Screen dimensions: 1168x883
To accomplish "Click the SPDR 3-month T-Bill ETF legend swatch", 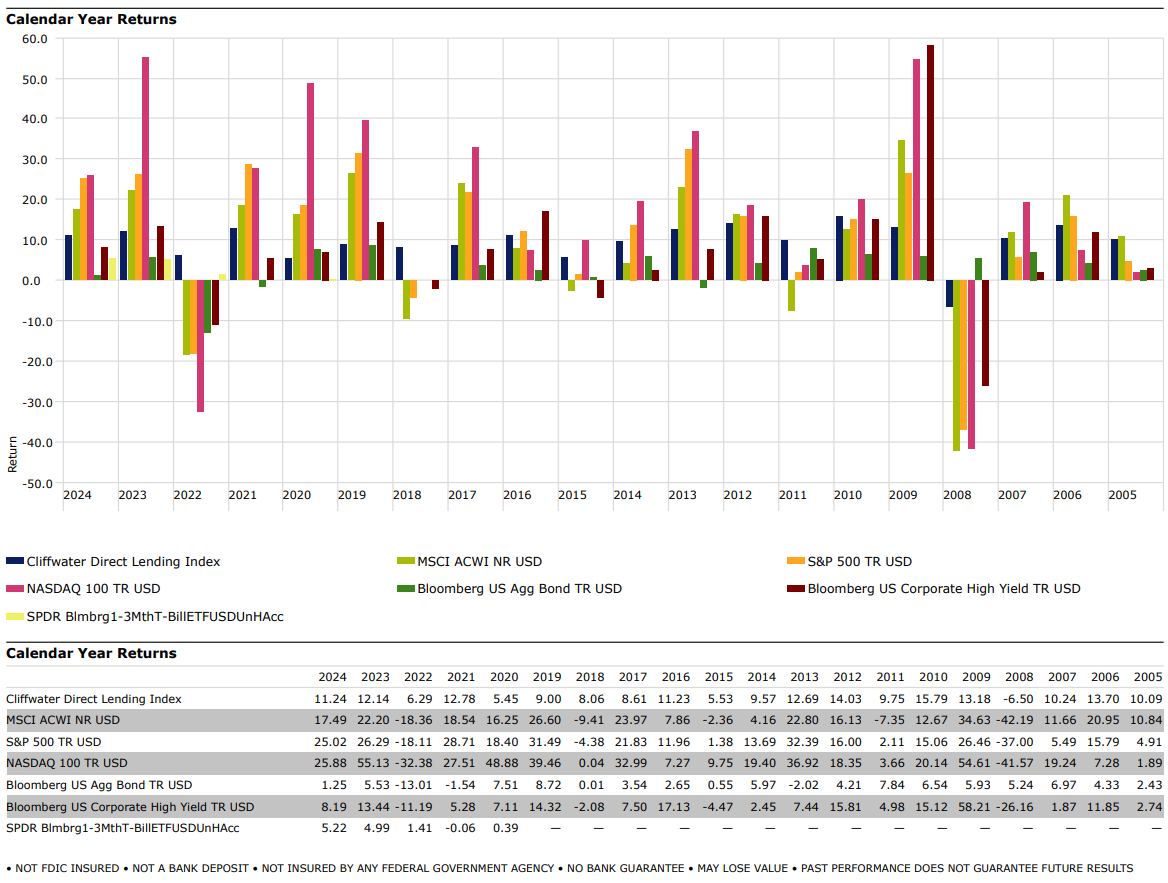I will [x=14, y=617].
